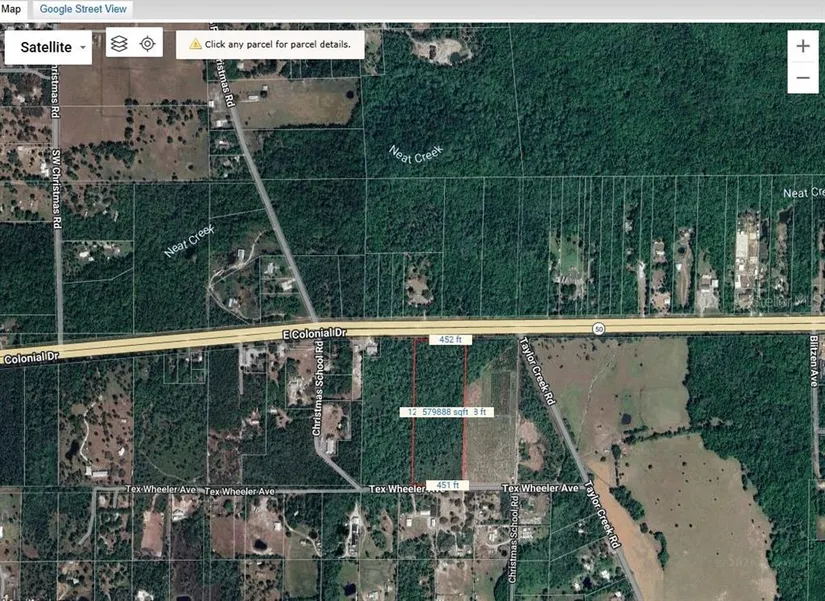The width and height of the screenshot is (825, 601).
Task: Click the 451 ft parcel dimension label
Action: tap(447, 486)
